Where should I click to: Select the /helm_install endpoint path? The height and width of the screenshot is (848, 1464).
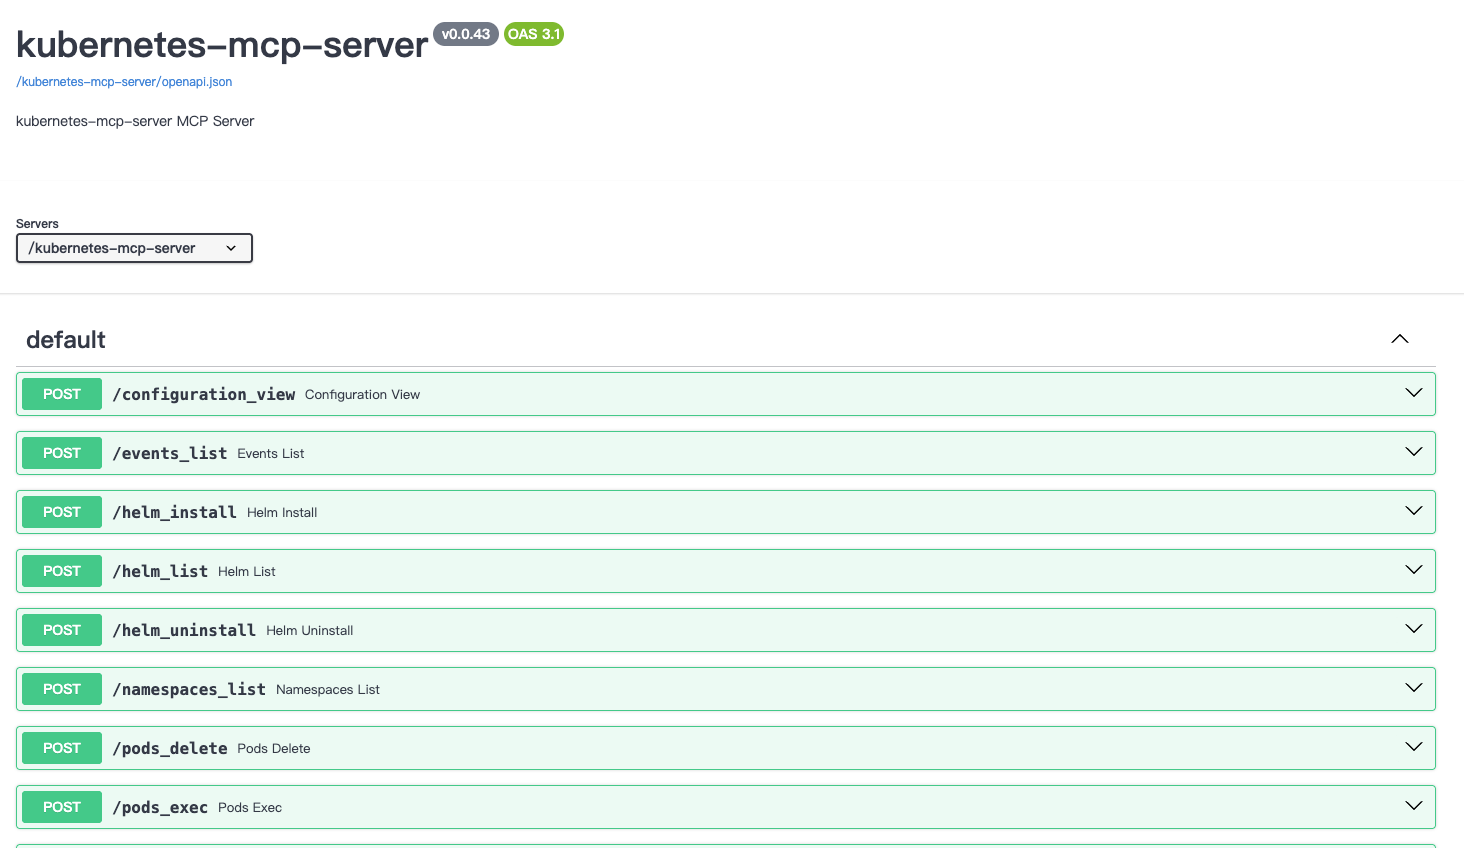click(x=175, y=512)
